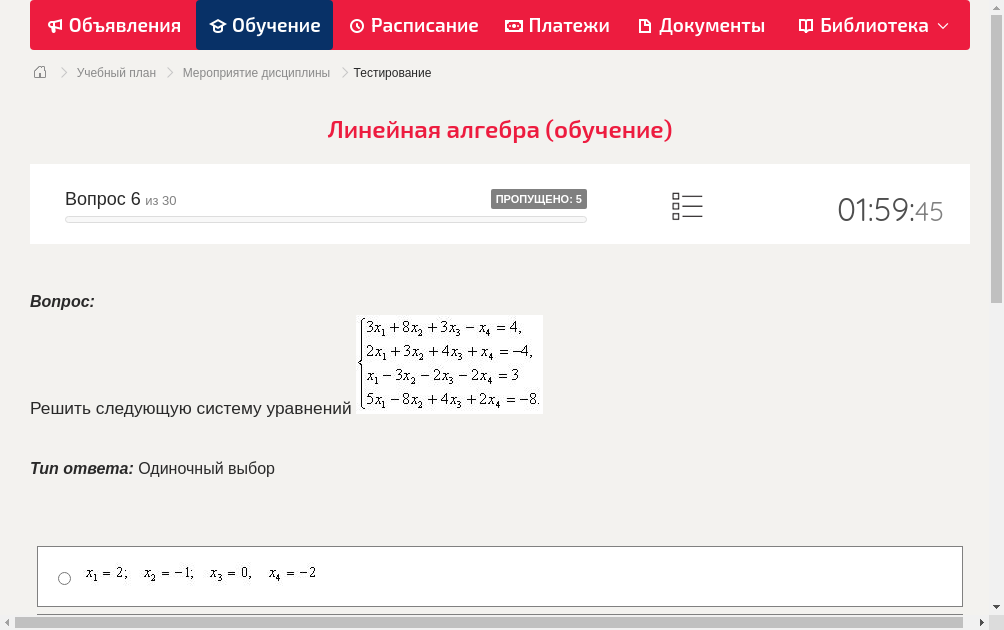Click the megaphone icon on Объявления

(55, 25)
